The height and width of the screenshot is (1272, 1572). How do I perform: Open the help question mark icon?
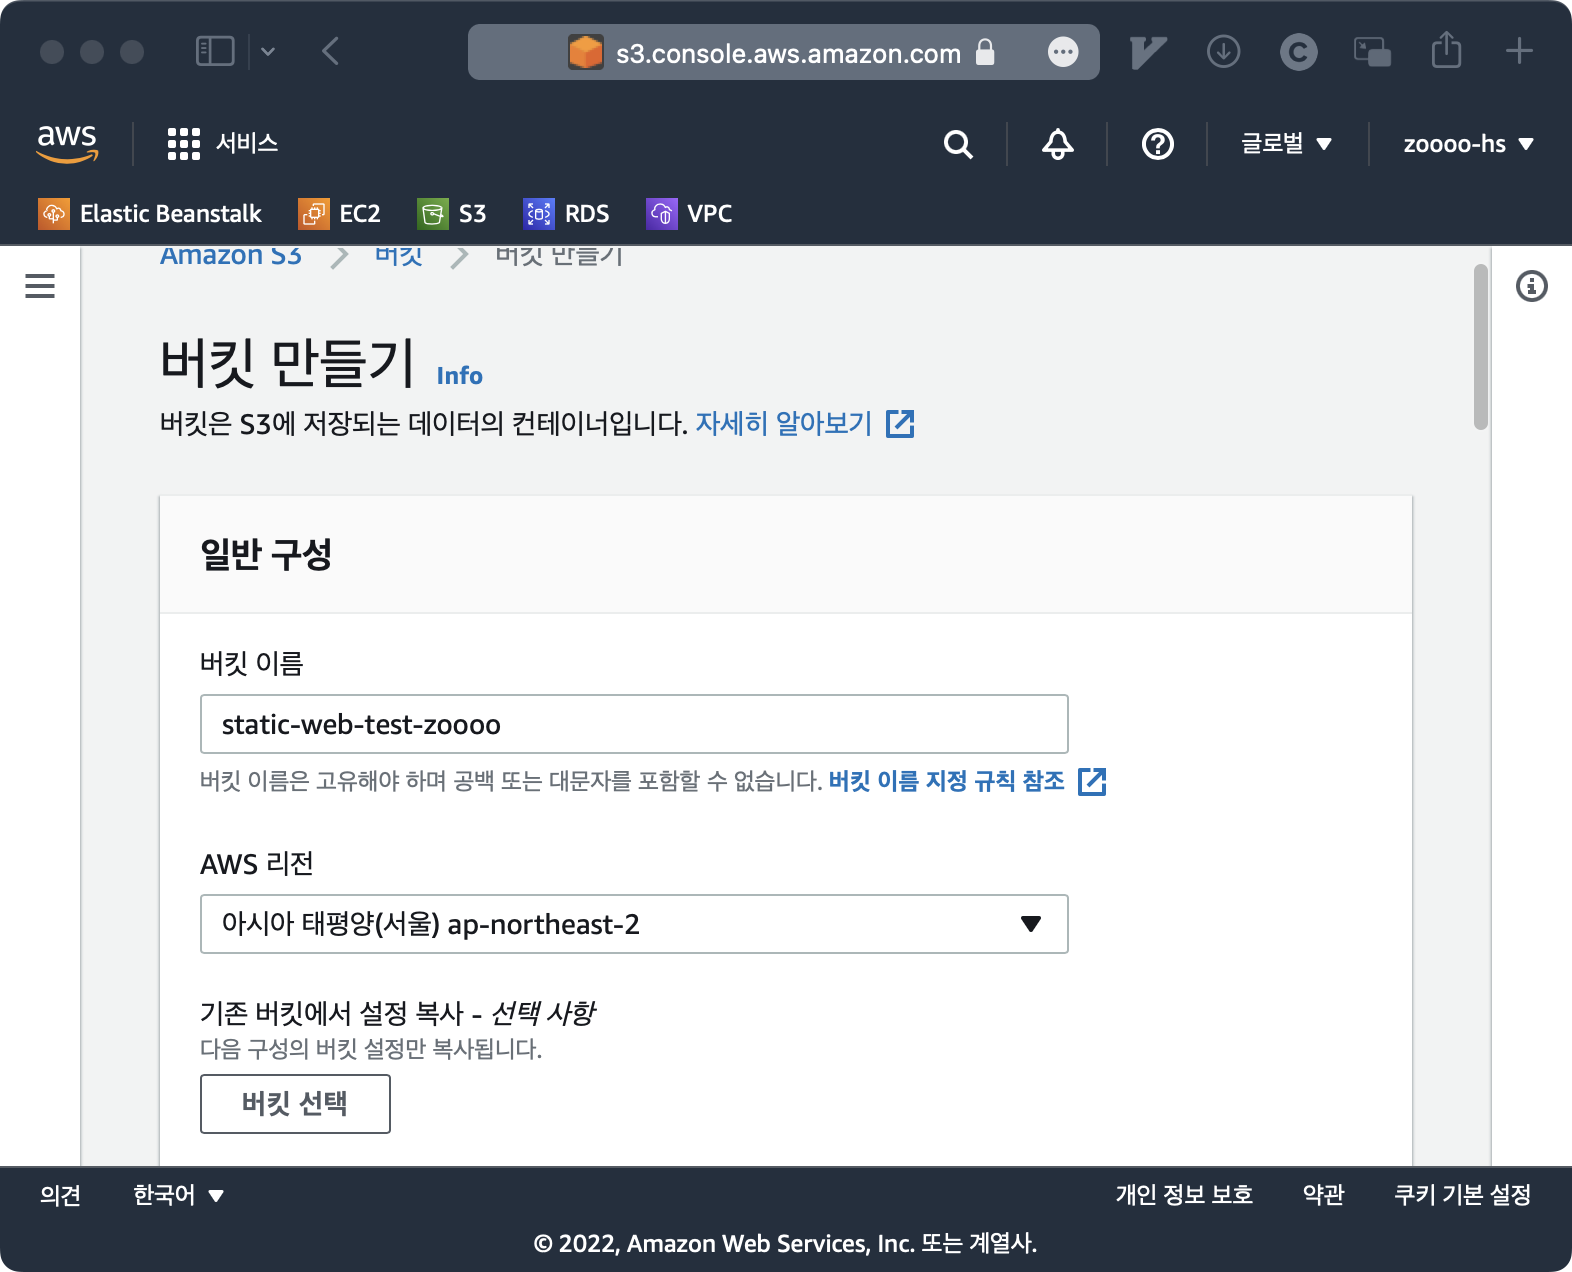click(x=1158, y=144)
